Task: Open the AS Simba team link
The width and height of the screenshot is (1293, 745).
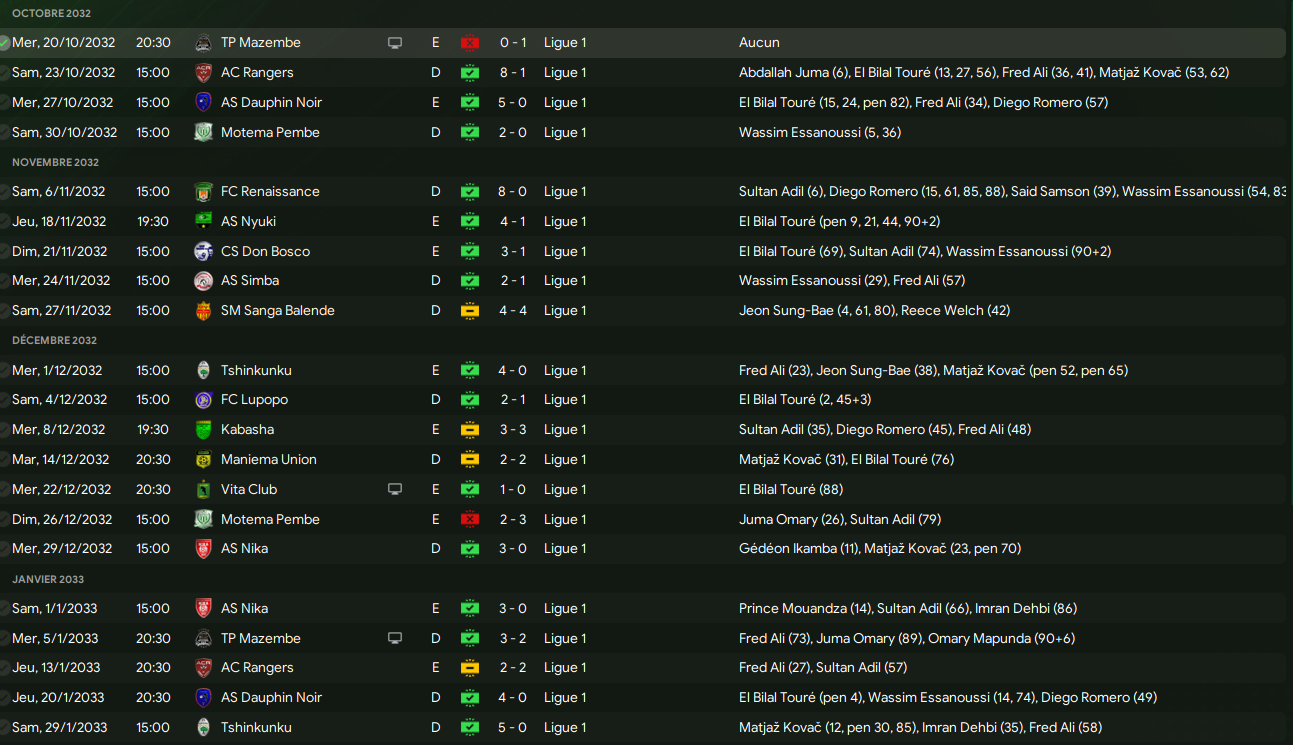Action: (x=249, y=281)
